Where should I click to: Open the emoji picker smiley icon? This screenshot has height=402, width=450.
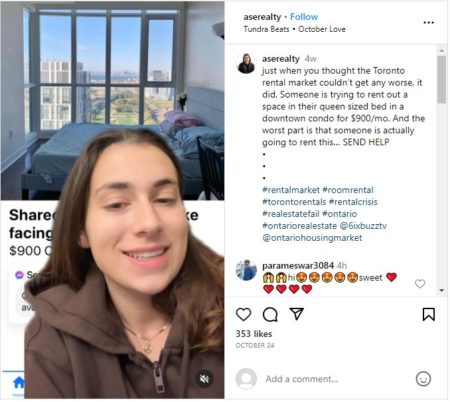[423, 379]
